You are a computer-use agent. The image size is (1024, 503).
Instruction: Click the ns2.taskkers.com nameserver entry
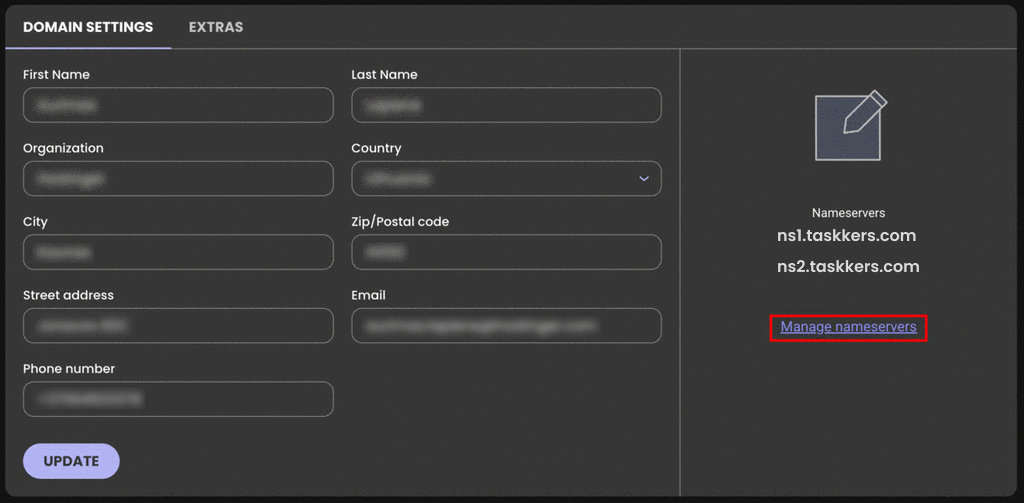848,267
